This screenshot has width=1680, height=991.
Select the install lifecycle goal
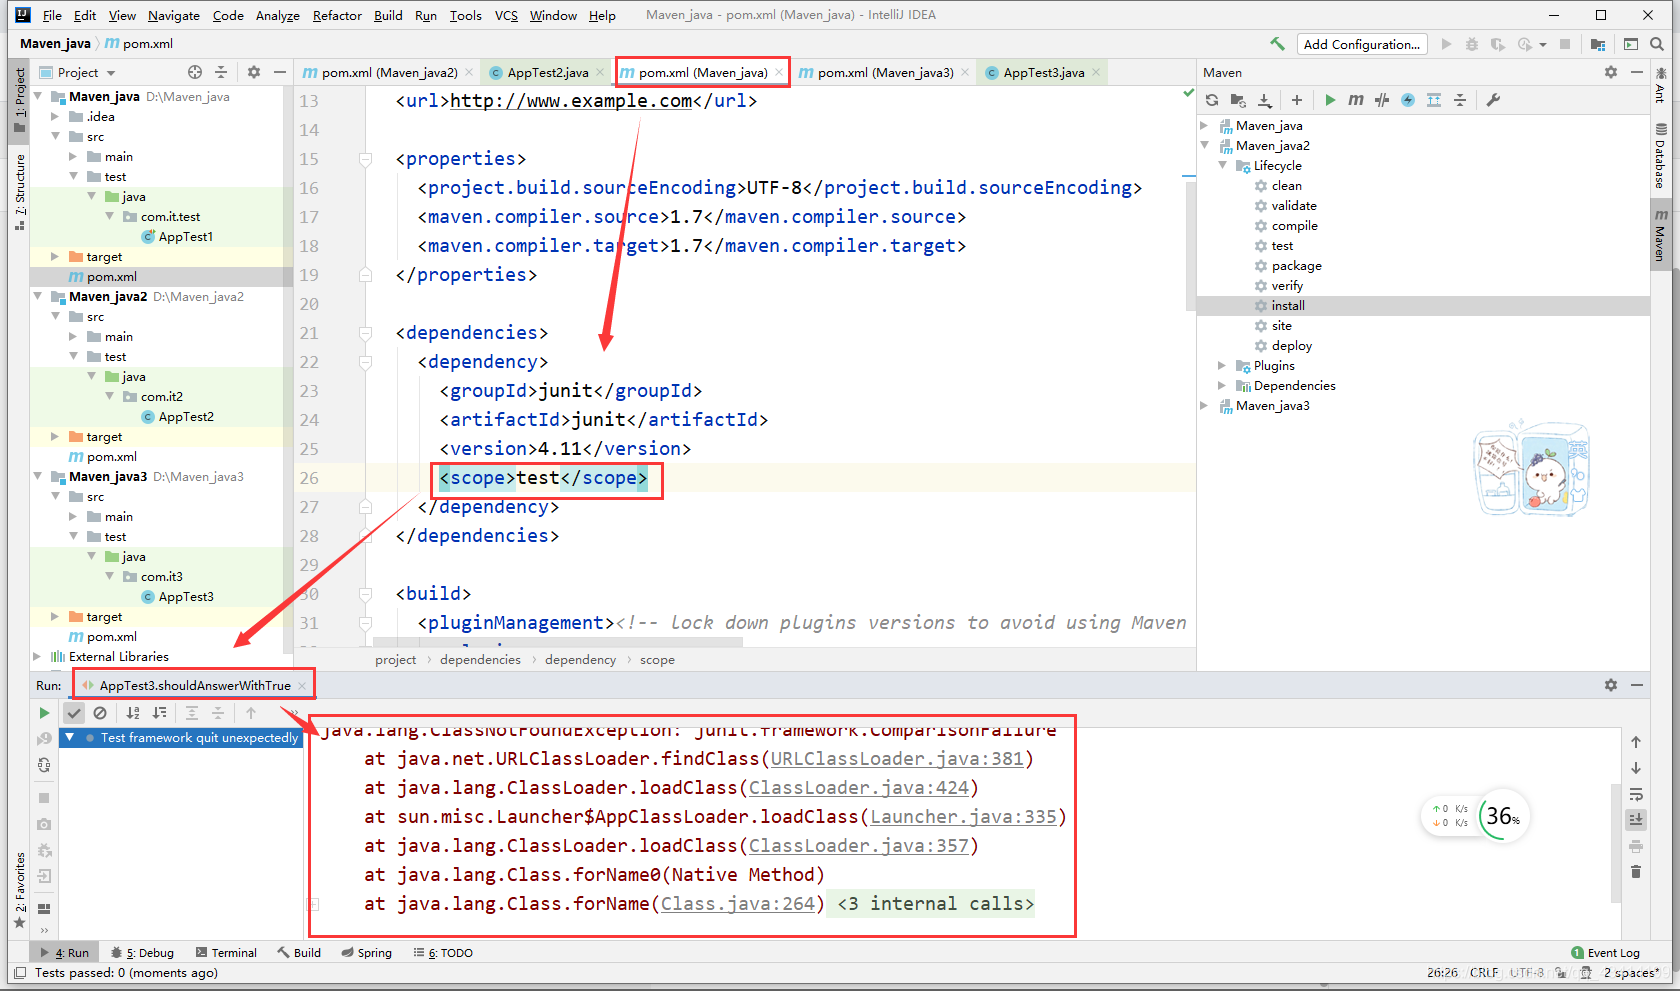tap(1288, 306)
